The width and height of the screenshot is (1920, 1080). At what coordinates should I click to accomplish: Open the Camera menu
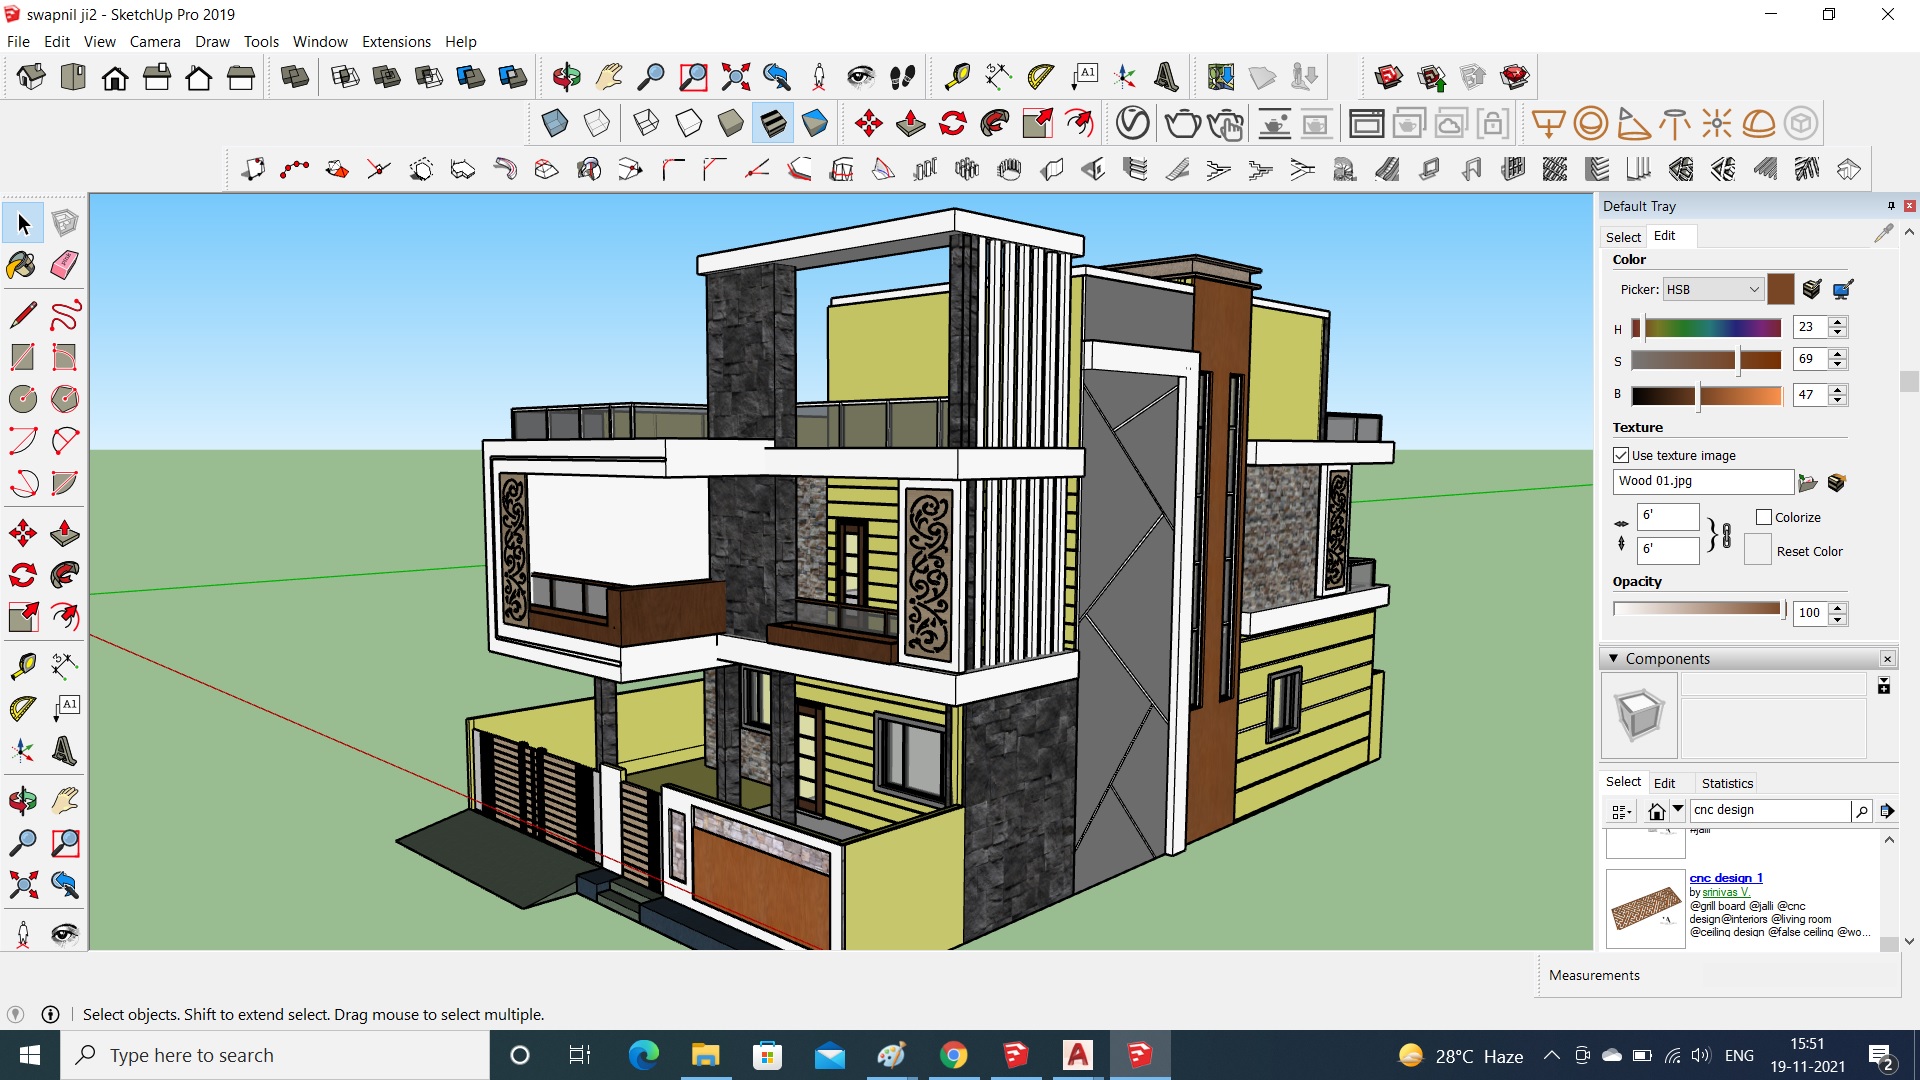click(155, 41)
